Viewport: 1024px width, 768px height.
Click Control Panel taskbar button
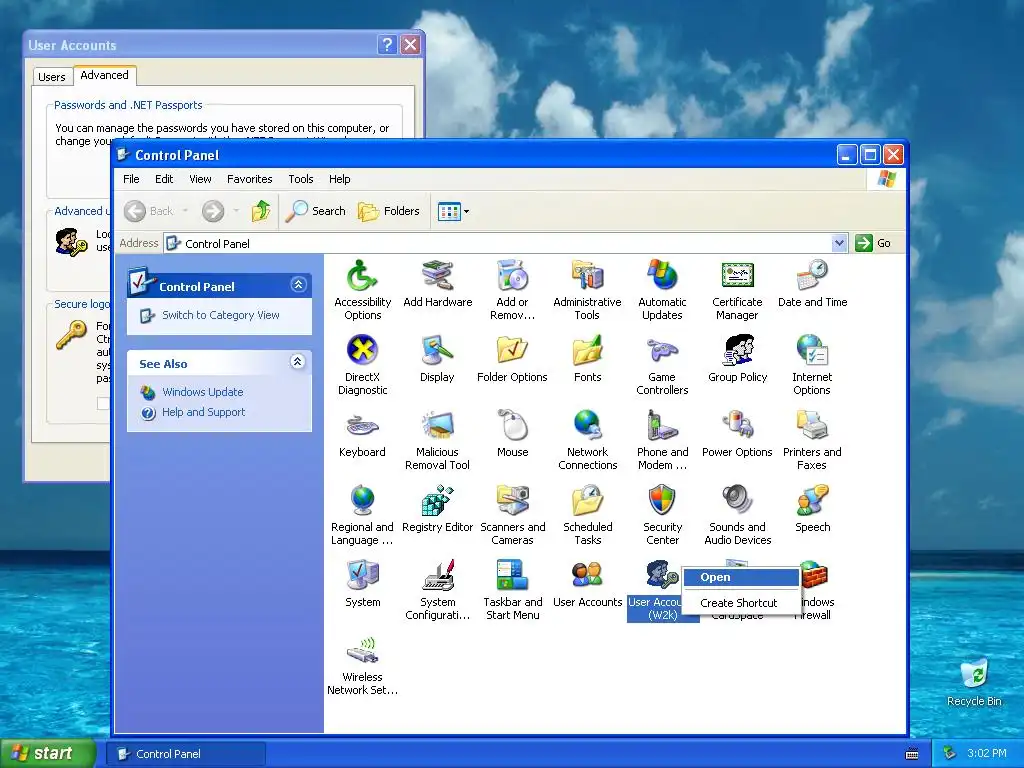pyautogui.click(x=185, y=754)
